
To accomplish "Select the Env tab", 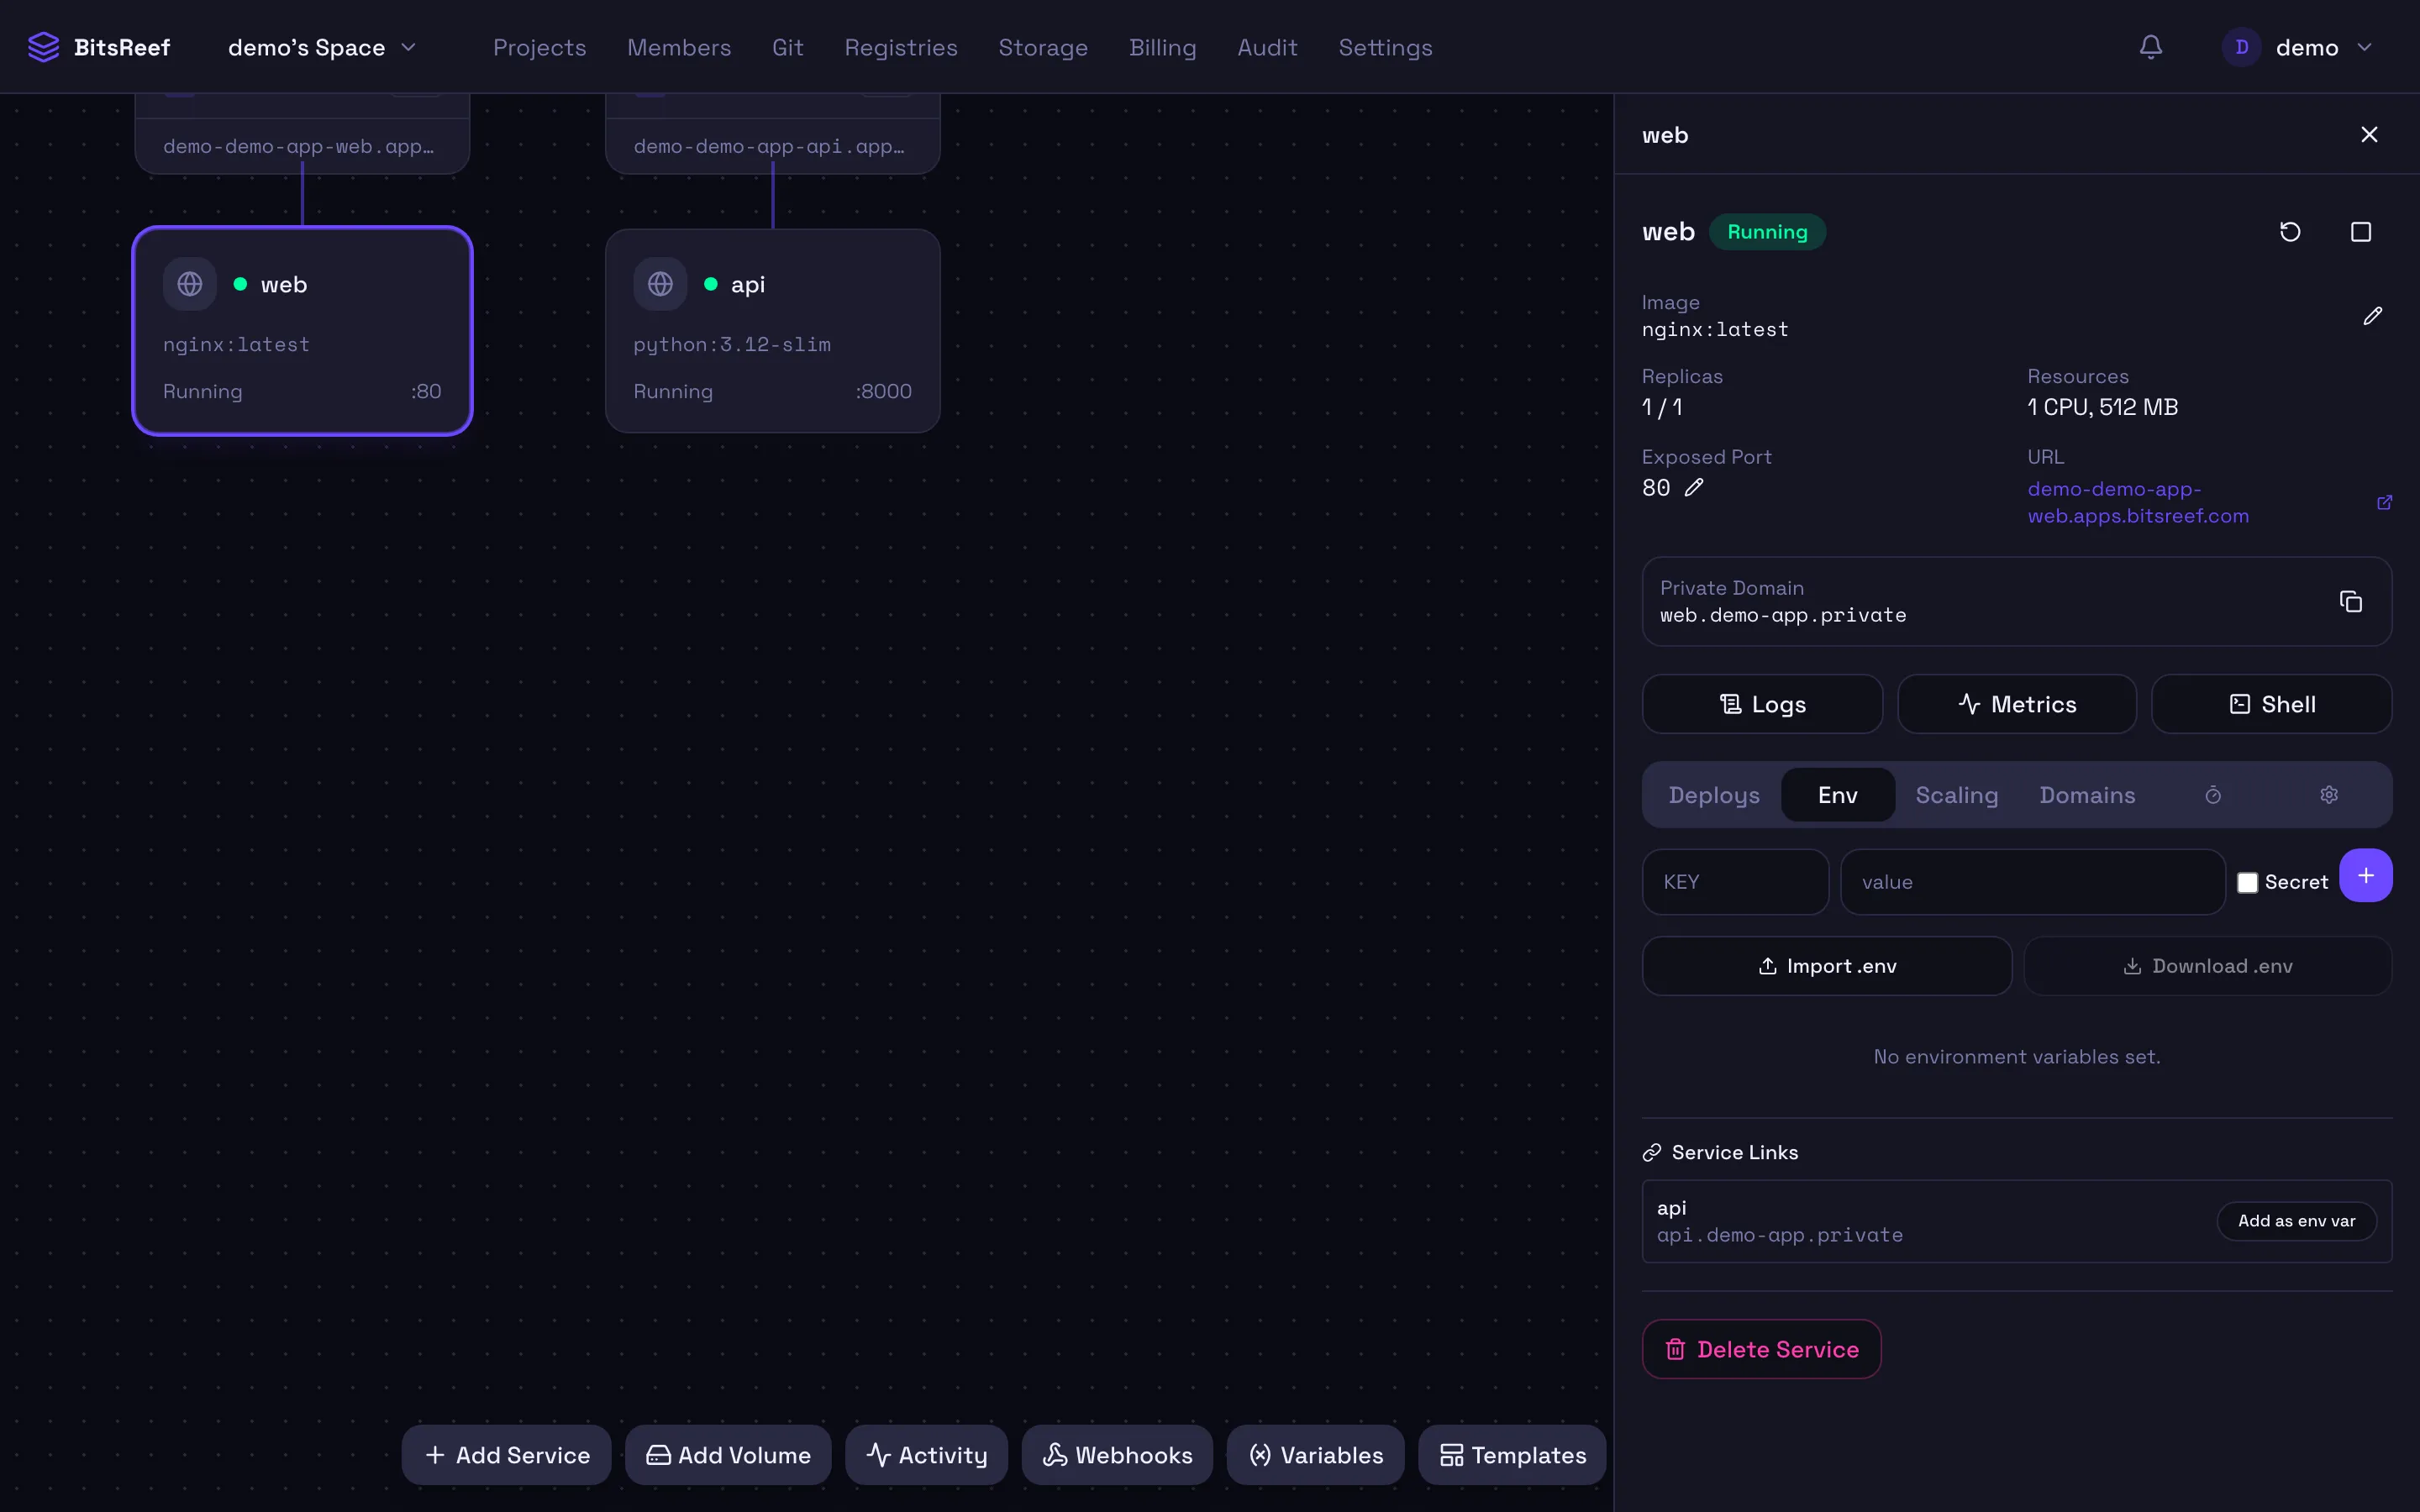I will tap(1838, 795).
